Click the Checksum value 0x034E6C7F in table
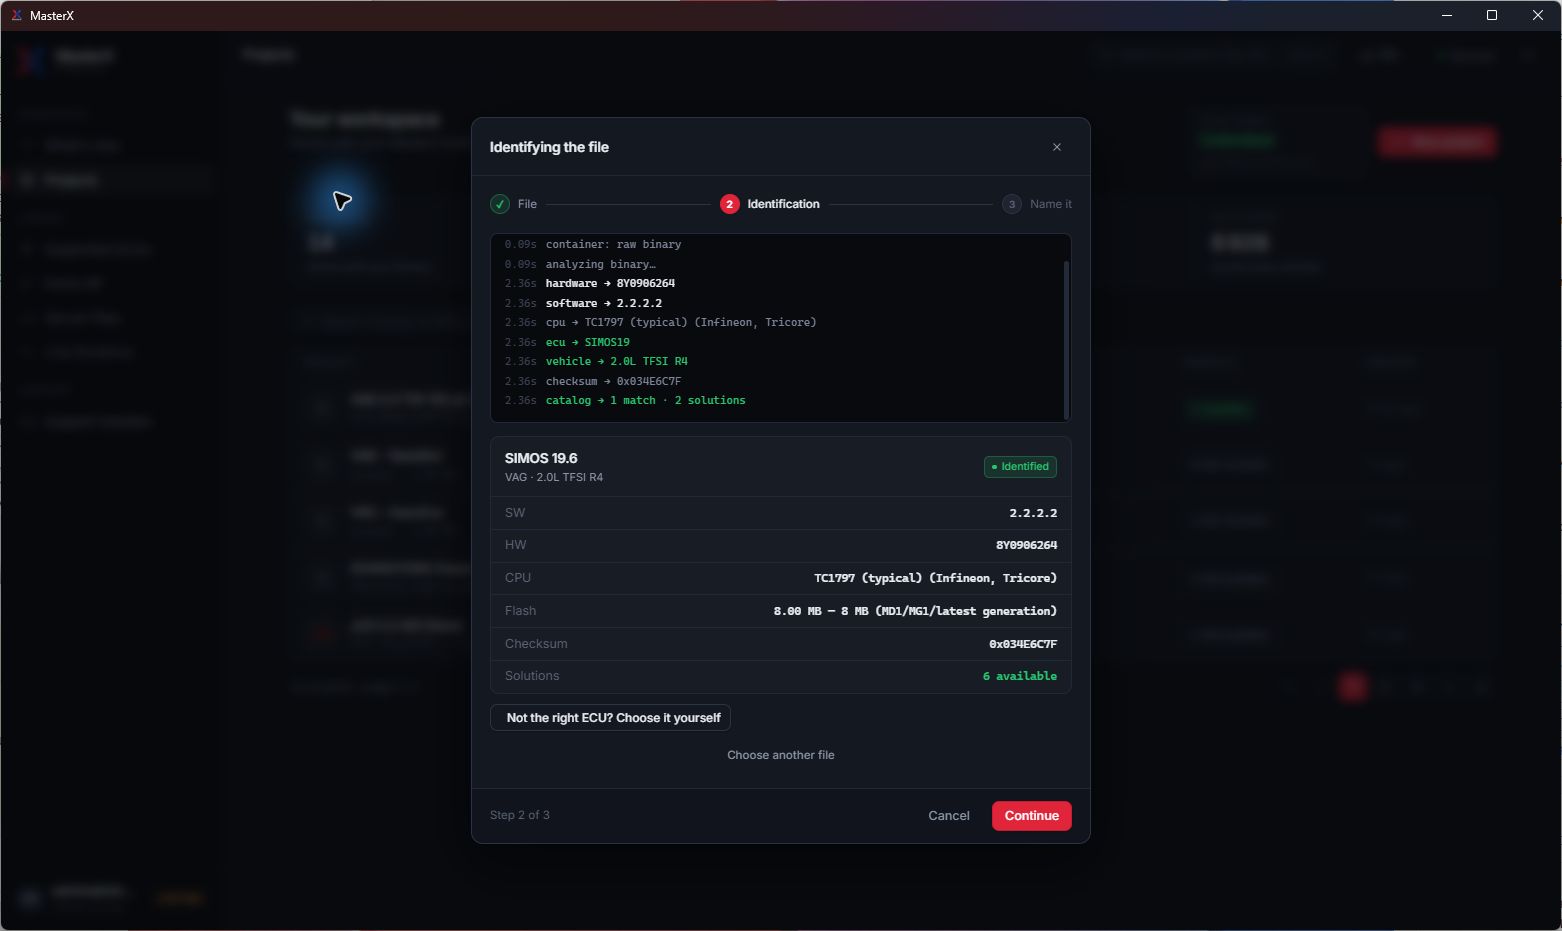This screenshot has width=1562, height=931. 1023,644
